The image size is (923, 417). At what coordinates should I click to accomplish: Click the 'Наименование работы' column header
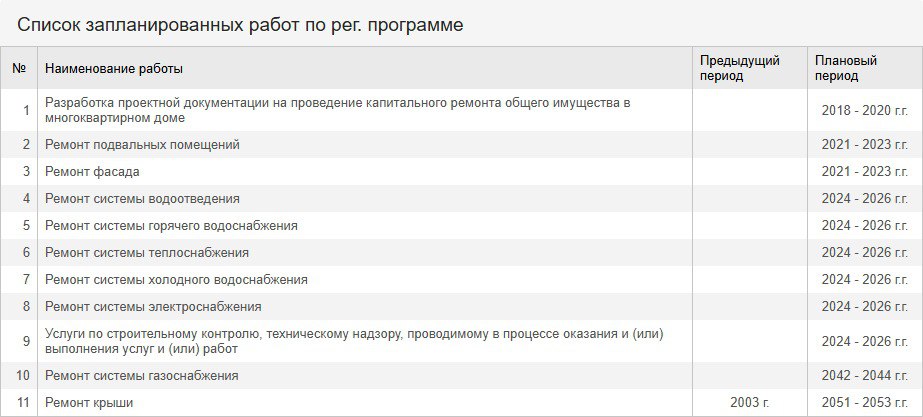[x=114, y=69]
